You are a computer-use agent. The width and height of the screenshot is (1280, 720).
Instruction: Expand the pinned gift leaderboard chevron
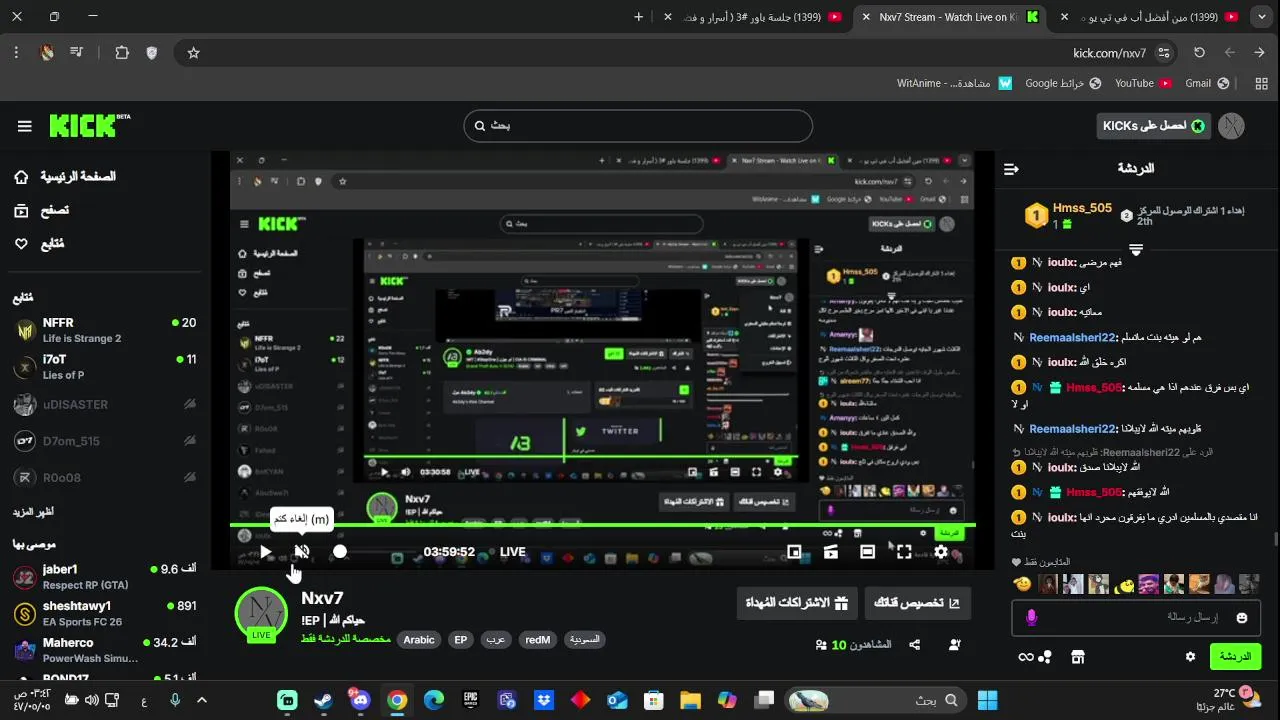tap(1136, 248)
